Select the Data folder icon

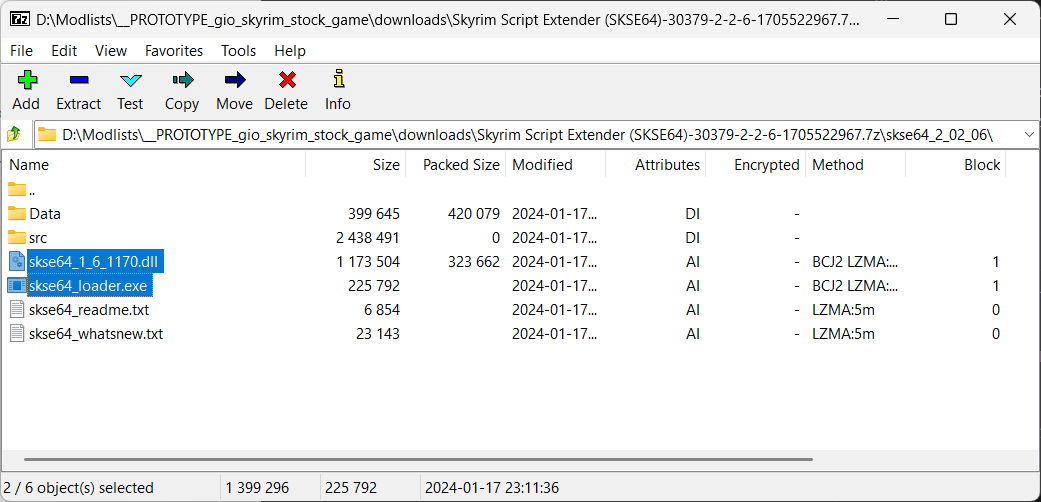(x=17, y=213)
